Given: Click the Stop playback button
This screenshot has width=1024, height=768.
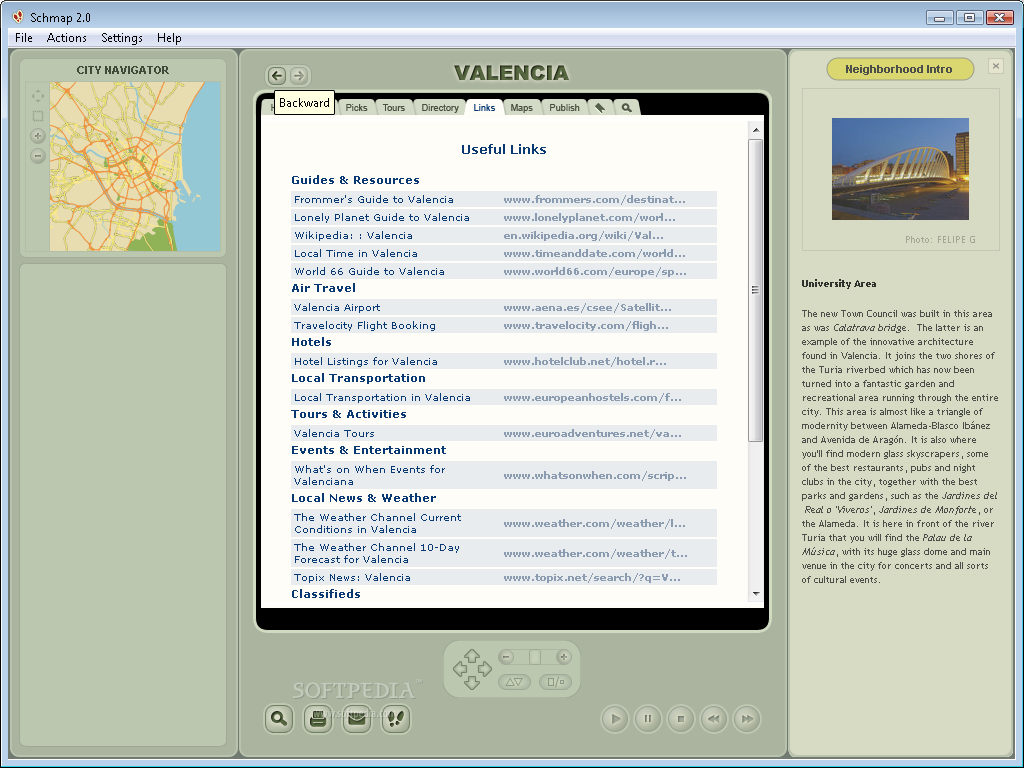Looking at the screenshot, I should 680,719.
